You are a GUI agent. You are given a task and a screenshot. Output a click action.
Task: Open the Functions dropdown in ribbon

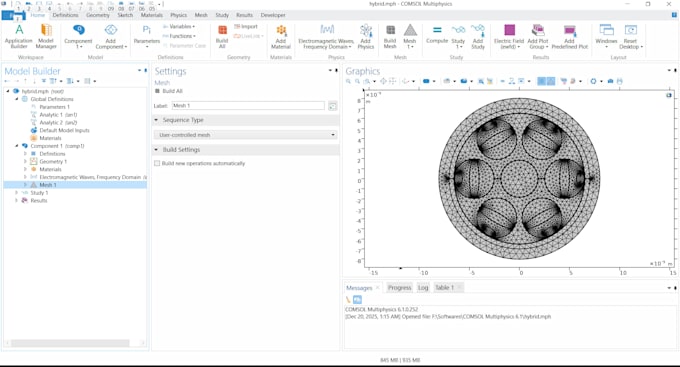tap(179, 36)
